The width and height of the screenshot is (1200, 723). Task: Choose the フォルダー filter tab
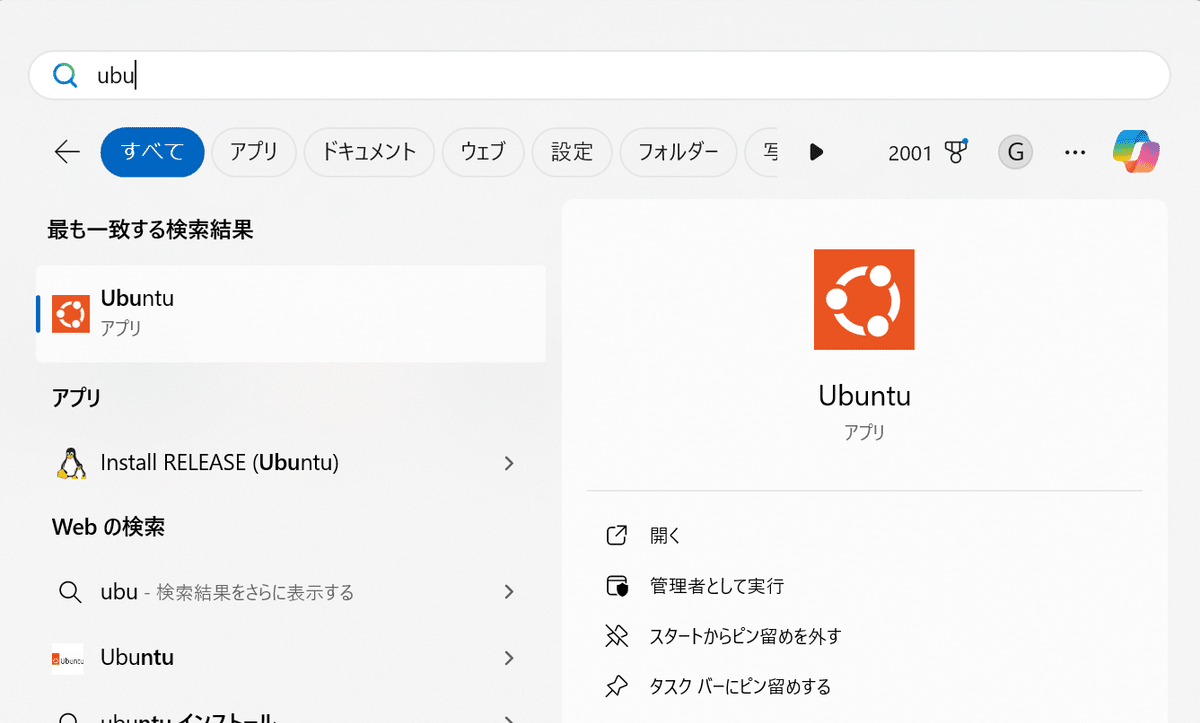coord(678,152)
